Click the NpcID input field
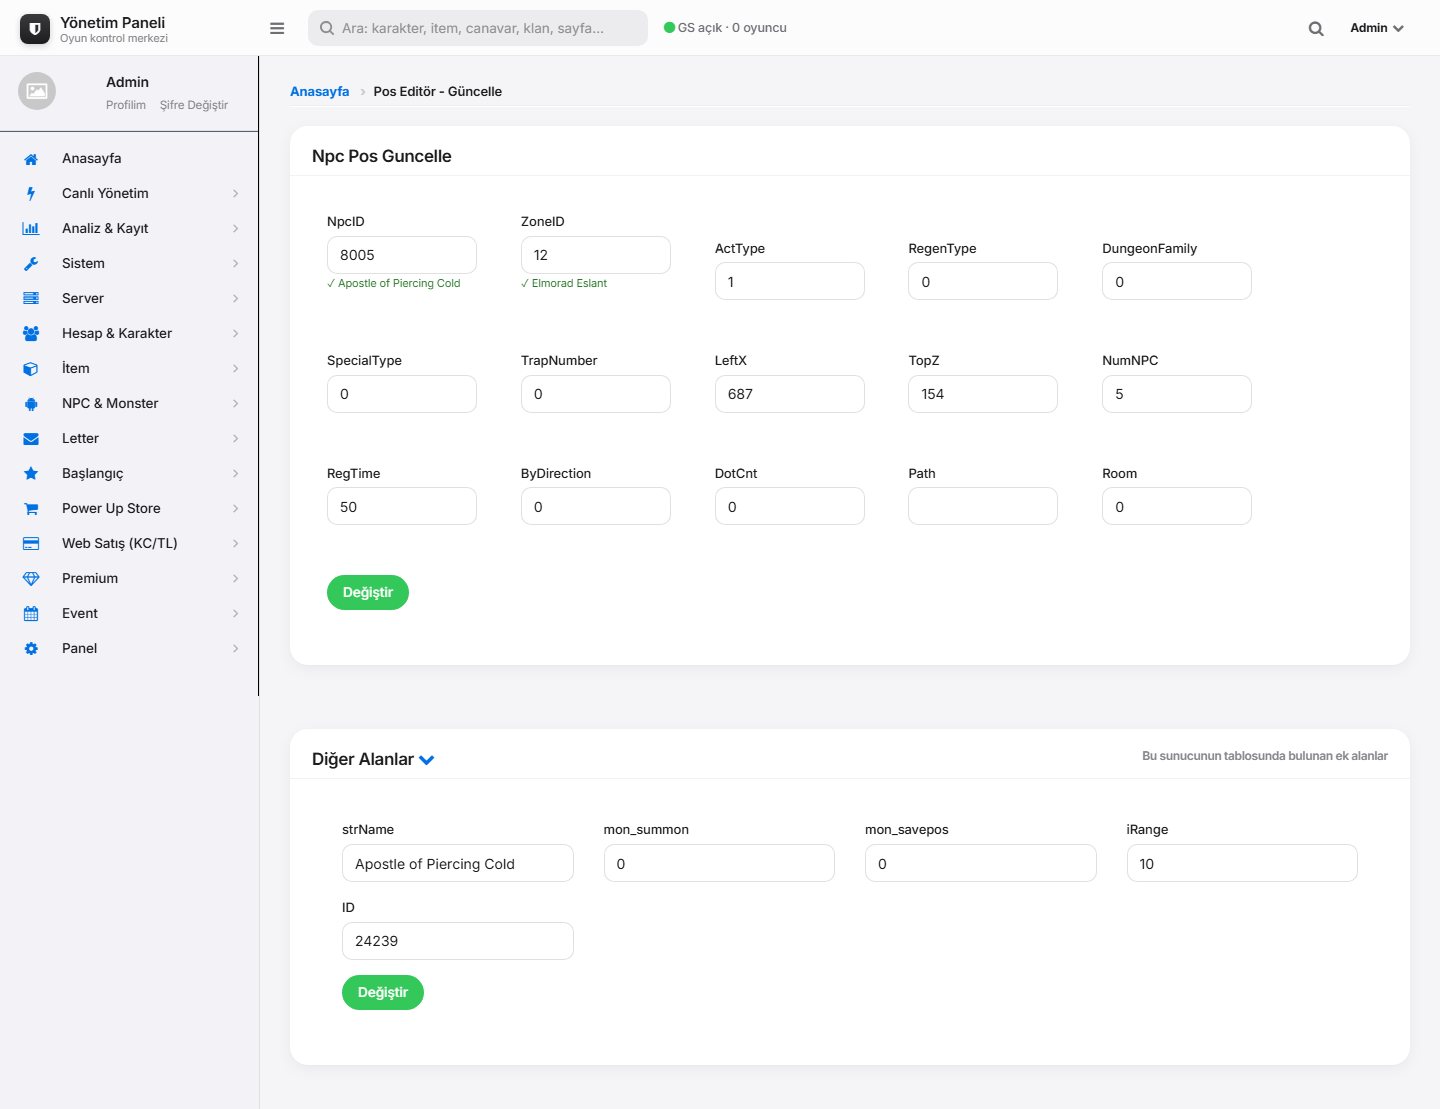The width and height of the screenshot is (1440, 1109). (402, 255)
